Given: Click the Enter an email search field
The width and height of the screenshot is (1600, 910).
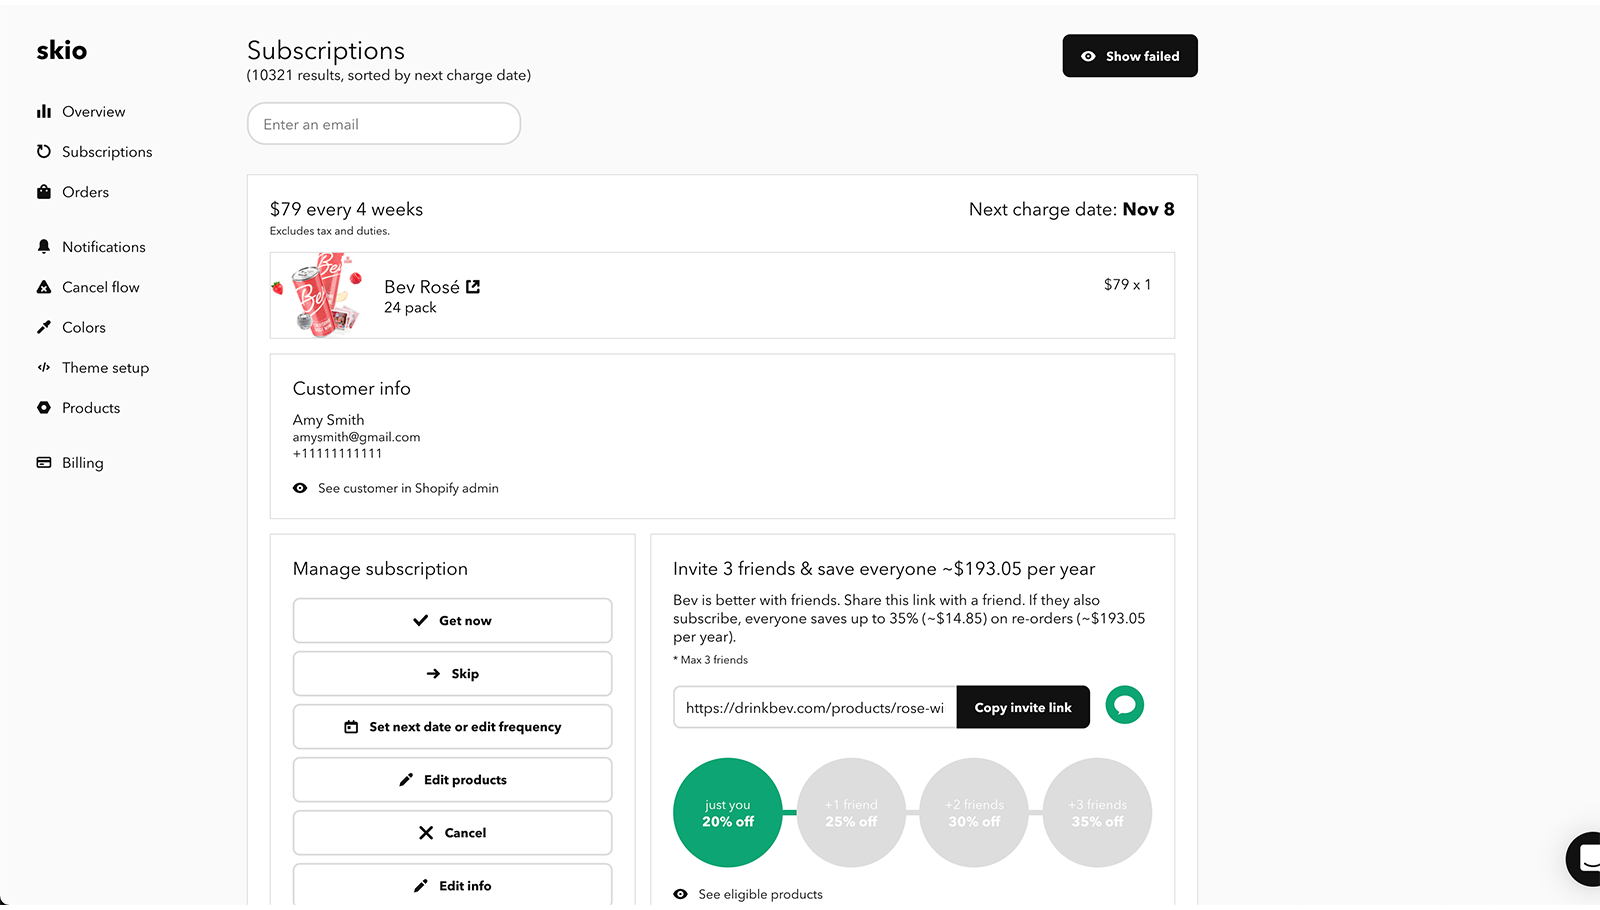Looking at the screenshot, I should [383, 123].
